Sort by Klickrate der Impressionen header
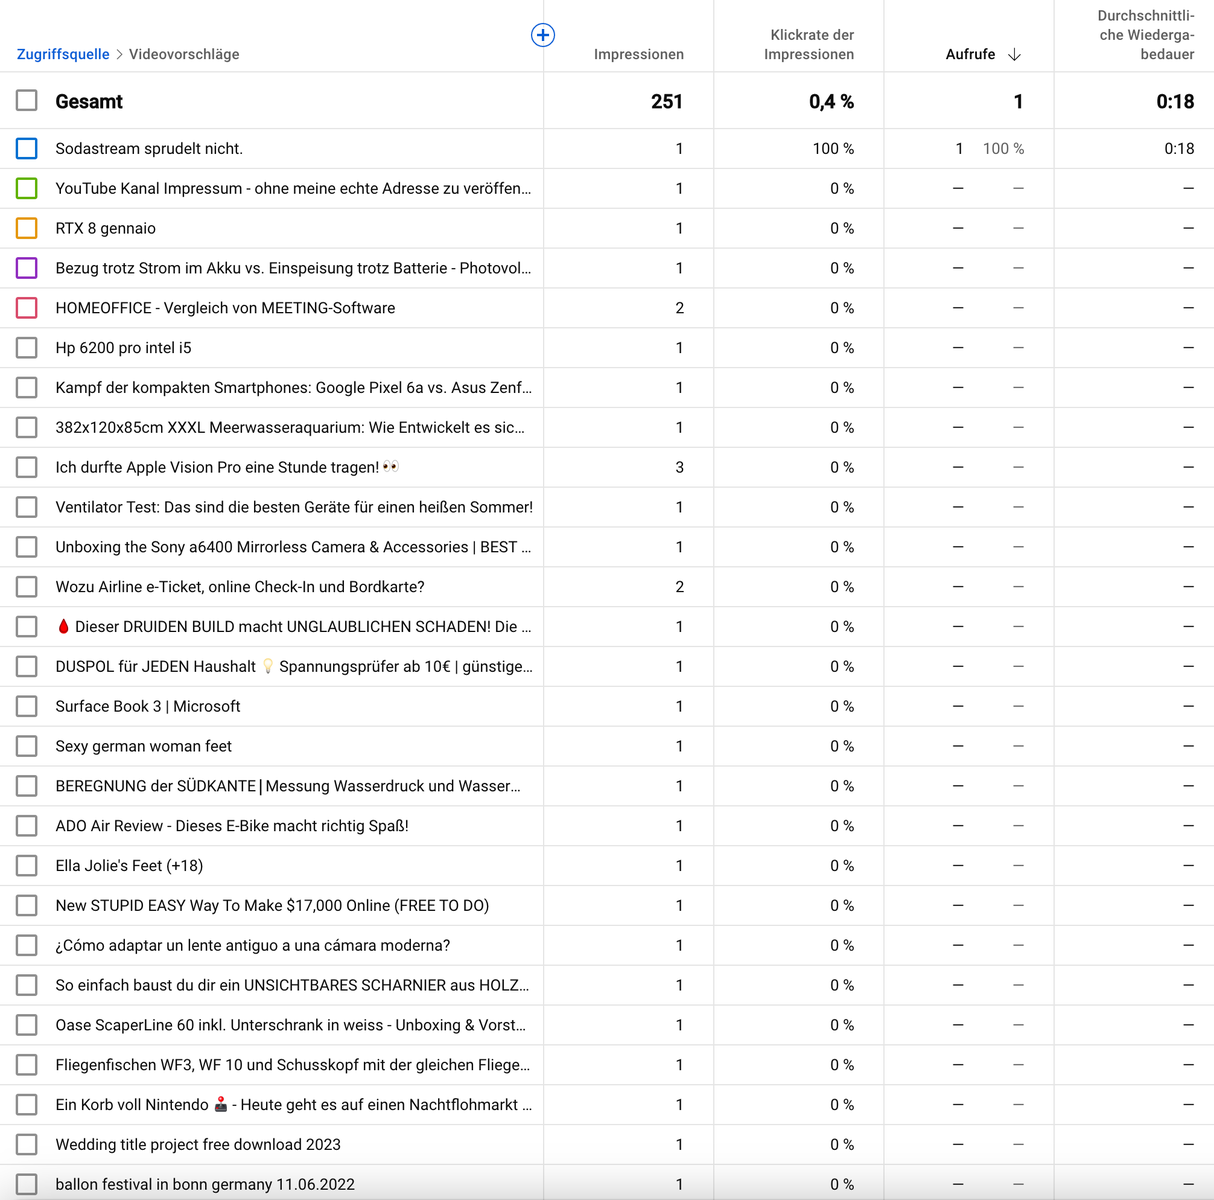The height and width of the screenshot is (1200, 1214). [808, 45]
